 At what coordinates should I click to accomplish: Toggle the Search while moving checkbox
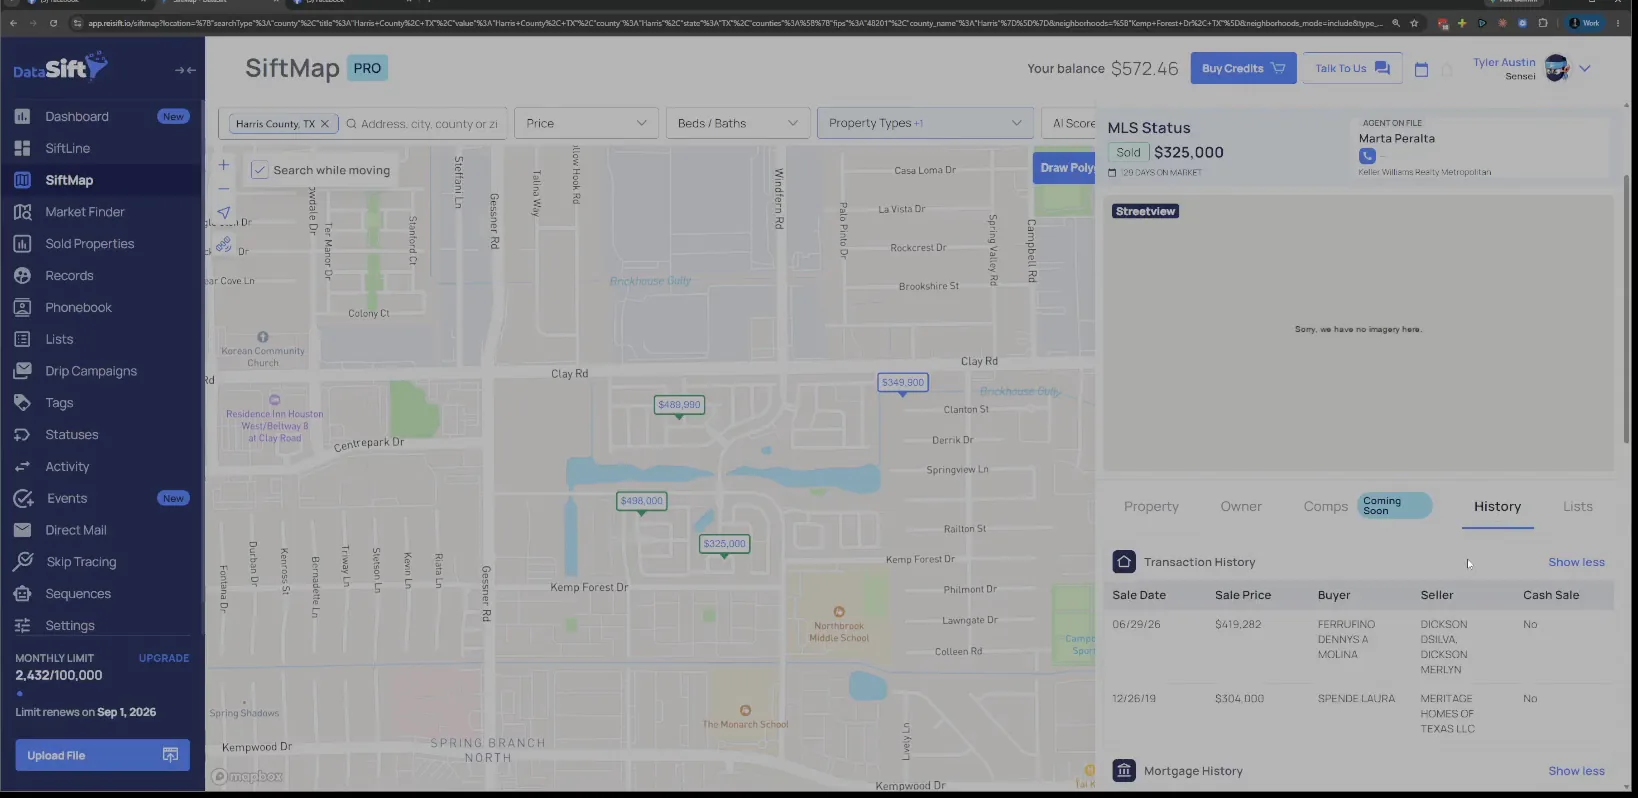click(259, 170)
